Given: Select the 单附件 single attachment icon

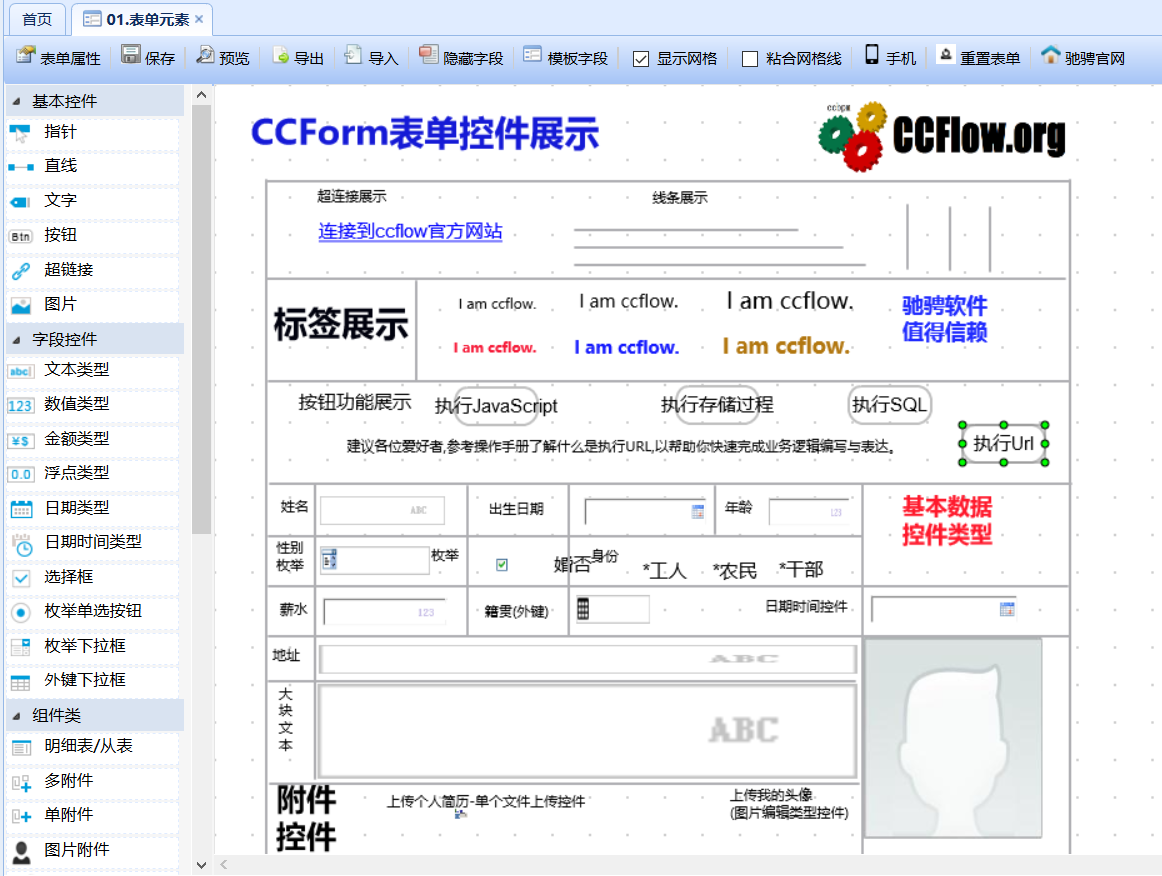Looking at the screenshot, I should [x=21, y=816].
